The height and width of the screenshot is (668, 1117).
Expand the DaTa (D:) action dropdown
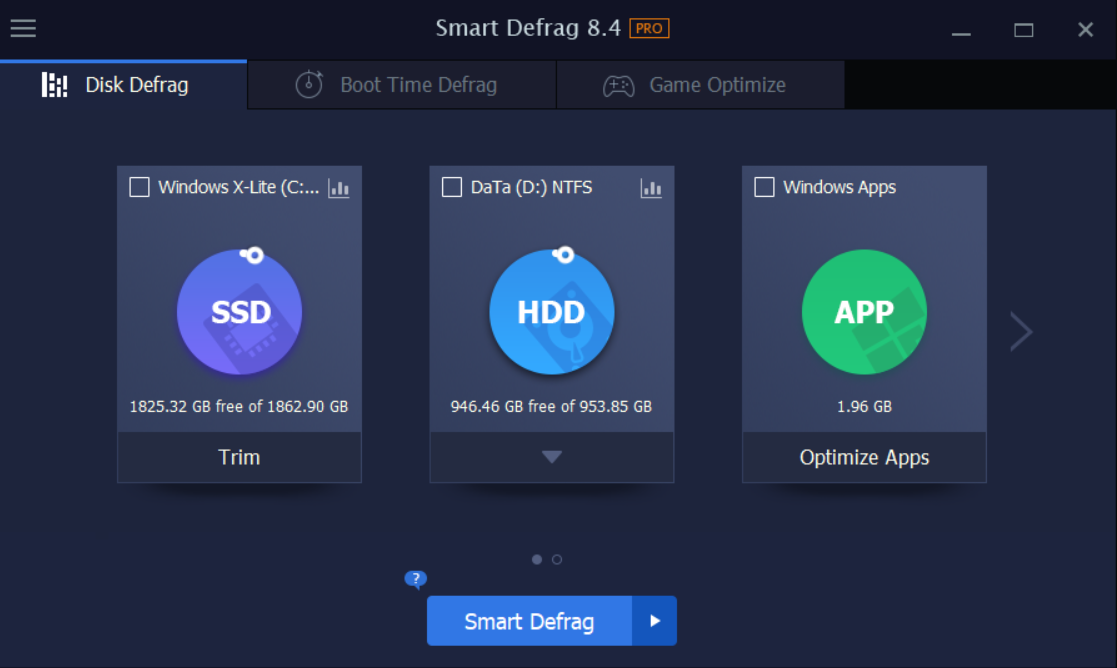551,457
